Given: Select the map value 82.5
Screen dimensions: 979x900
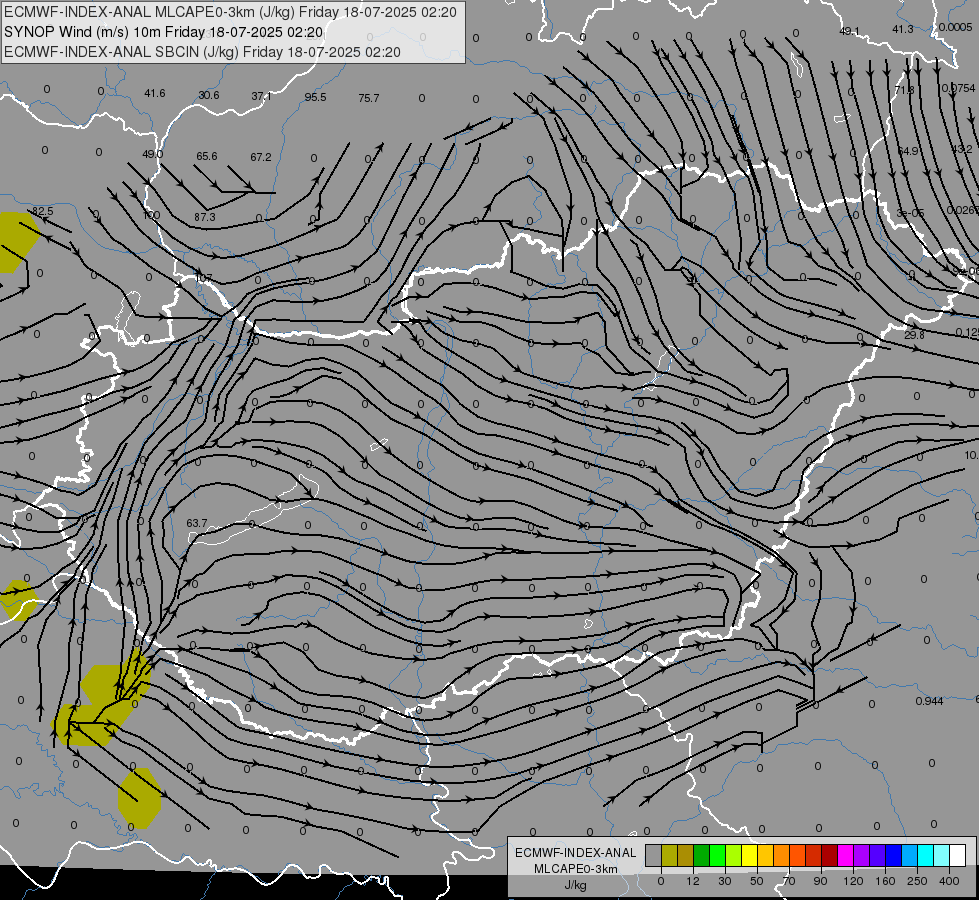Looking at the screenshot, I should point(42,212).
